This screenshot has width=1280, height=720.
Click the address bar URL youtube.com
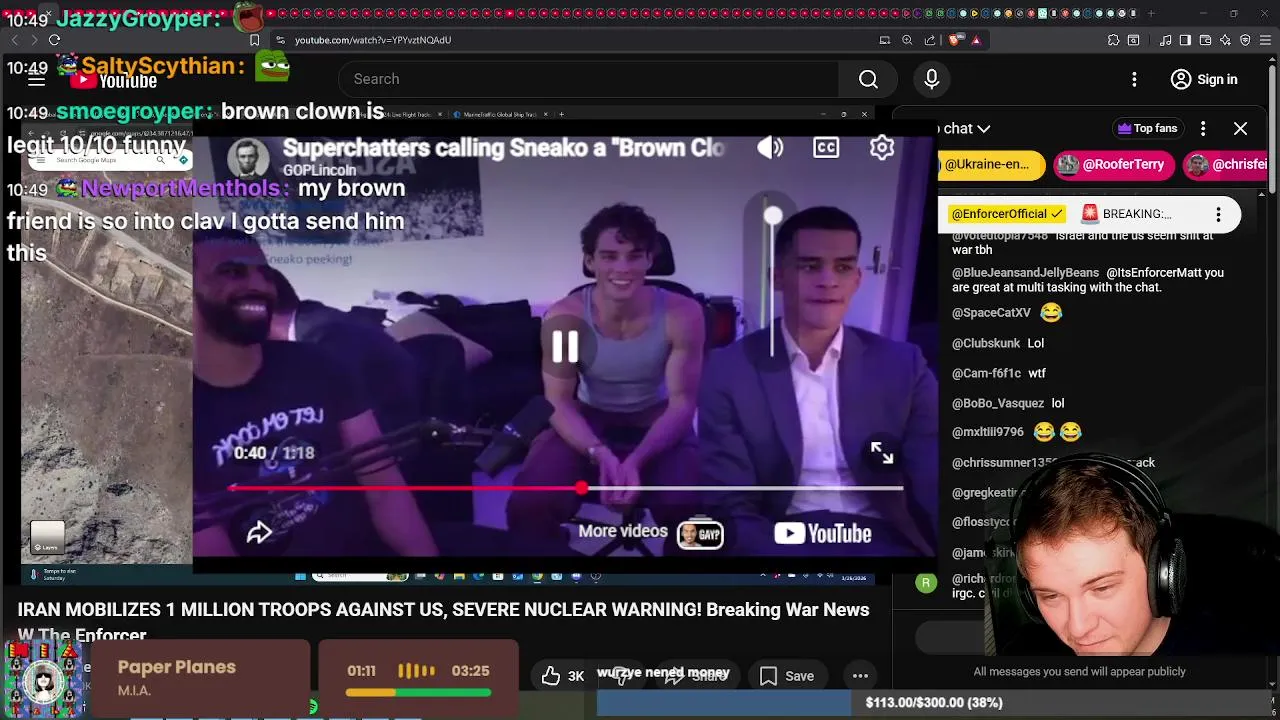[x=373, y=40]
